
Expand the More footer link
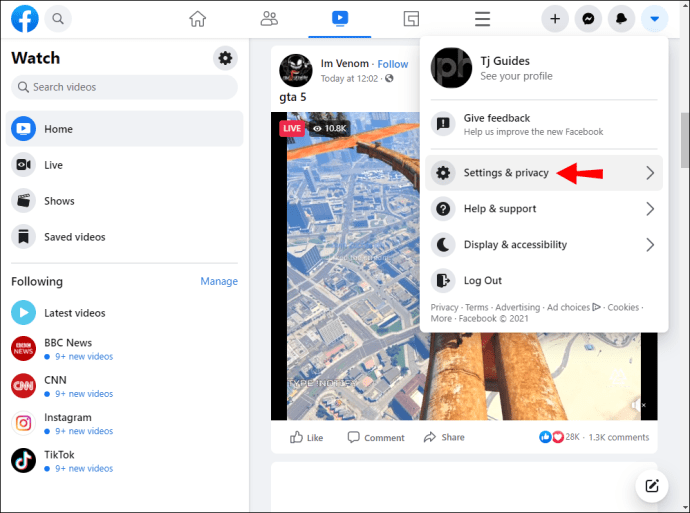point(441,319)
